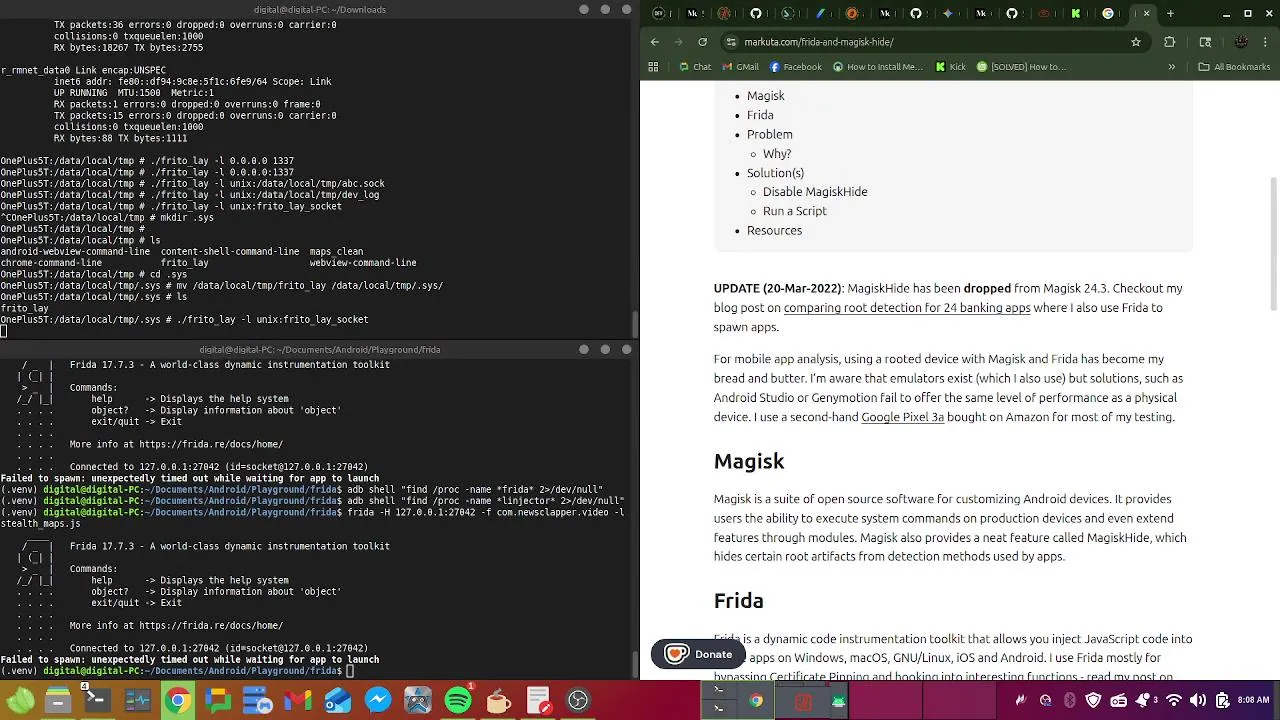Open the Chrome three-dot menu
1280x720 pixels.
[x=1267, y=42]
